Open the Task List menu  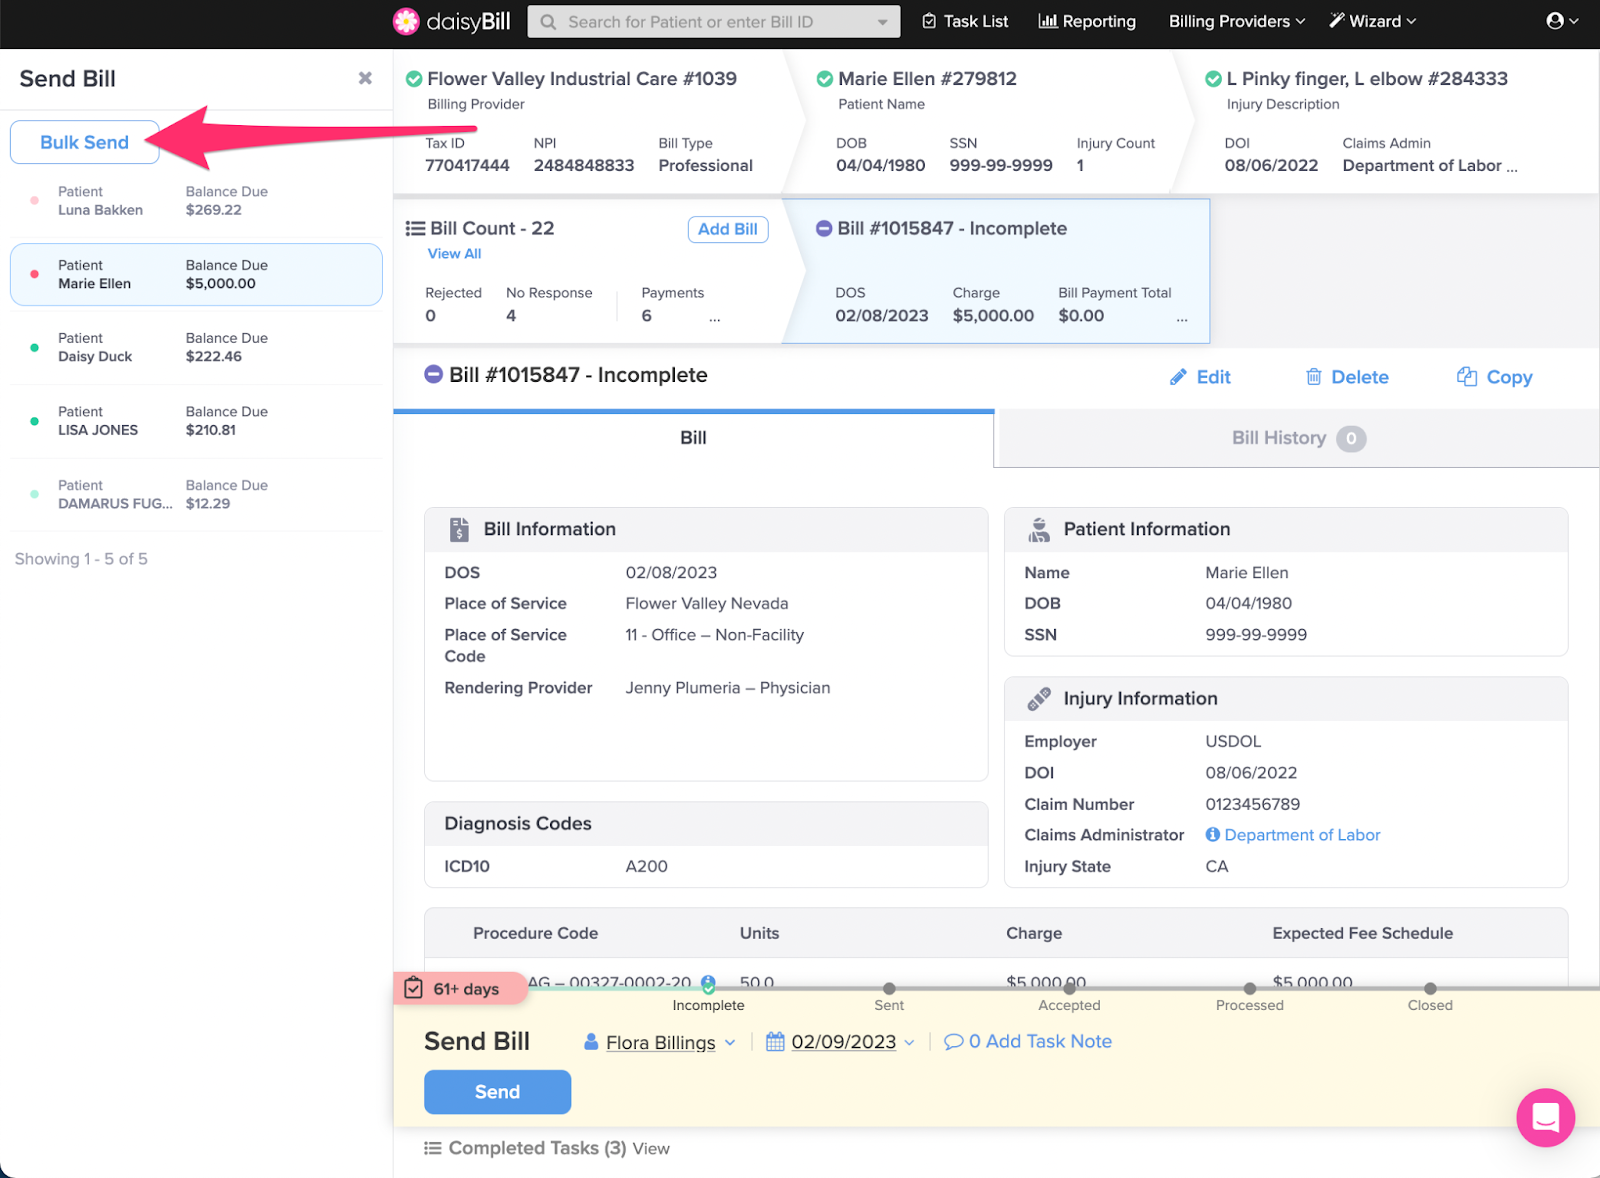[965, 21]
